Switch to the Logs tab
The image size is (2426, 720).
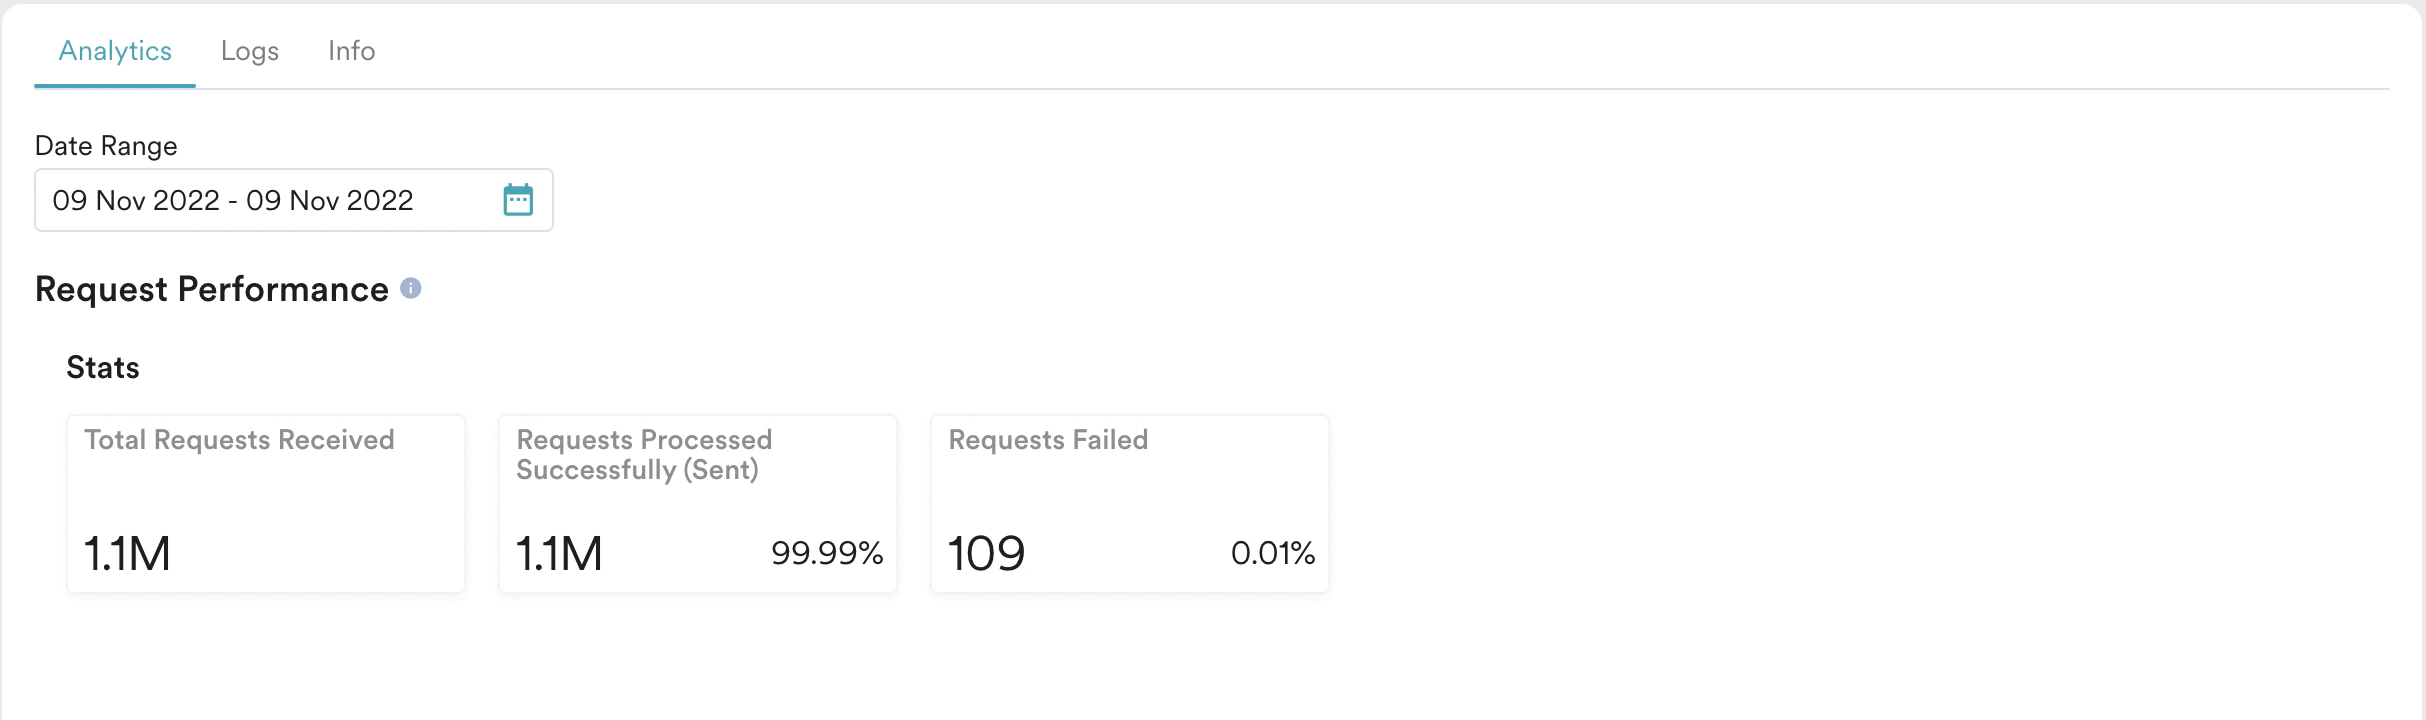(x=248, y=50)
